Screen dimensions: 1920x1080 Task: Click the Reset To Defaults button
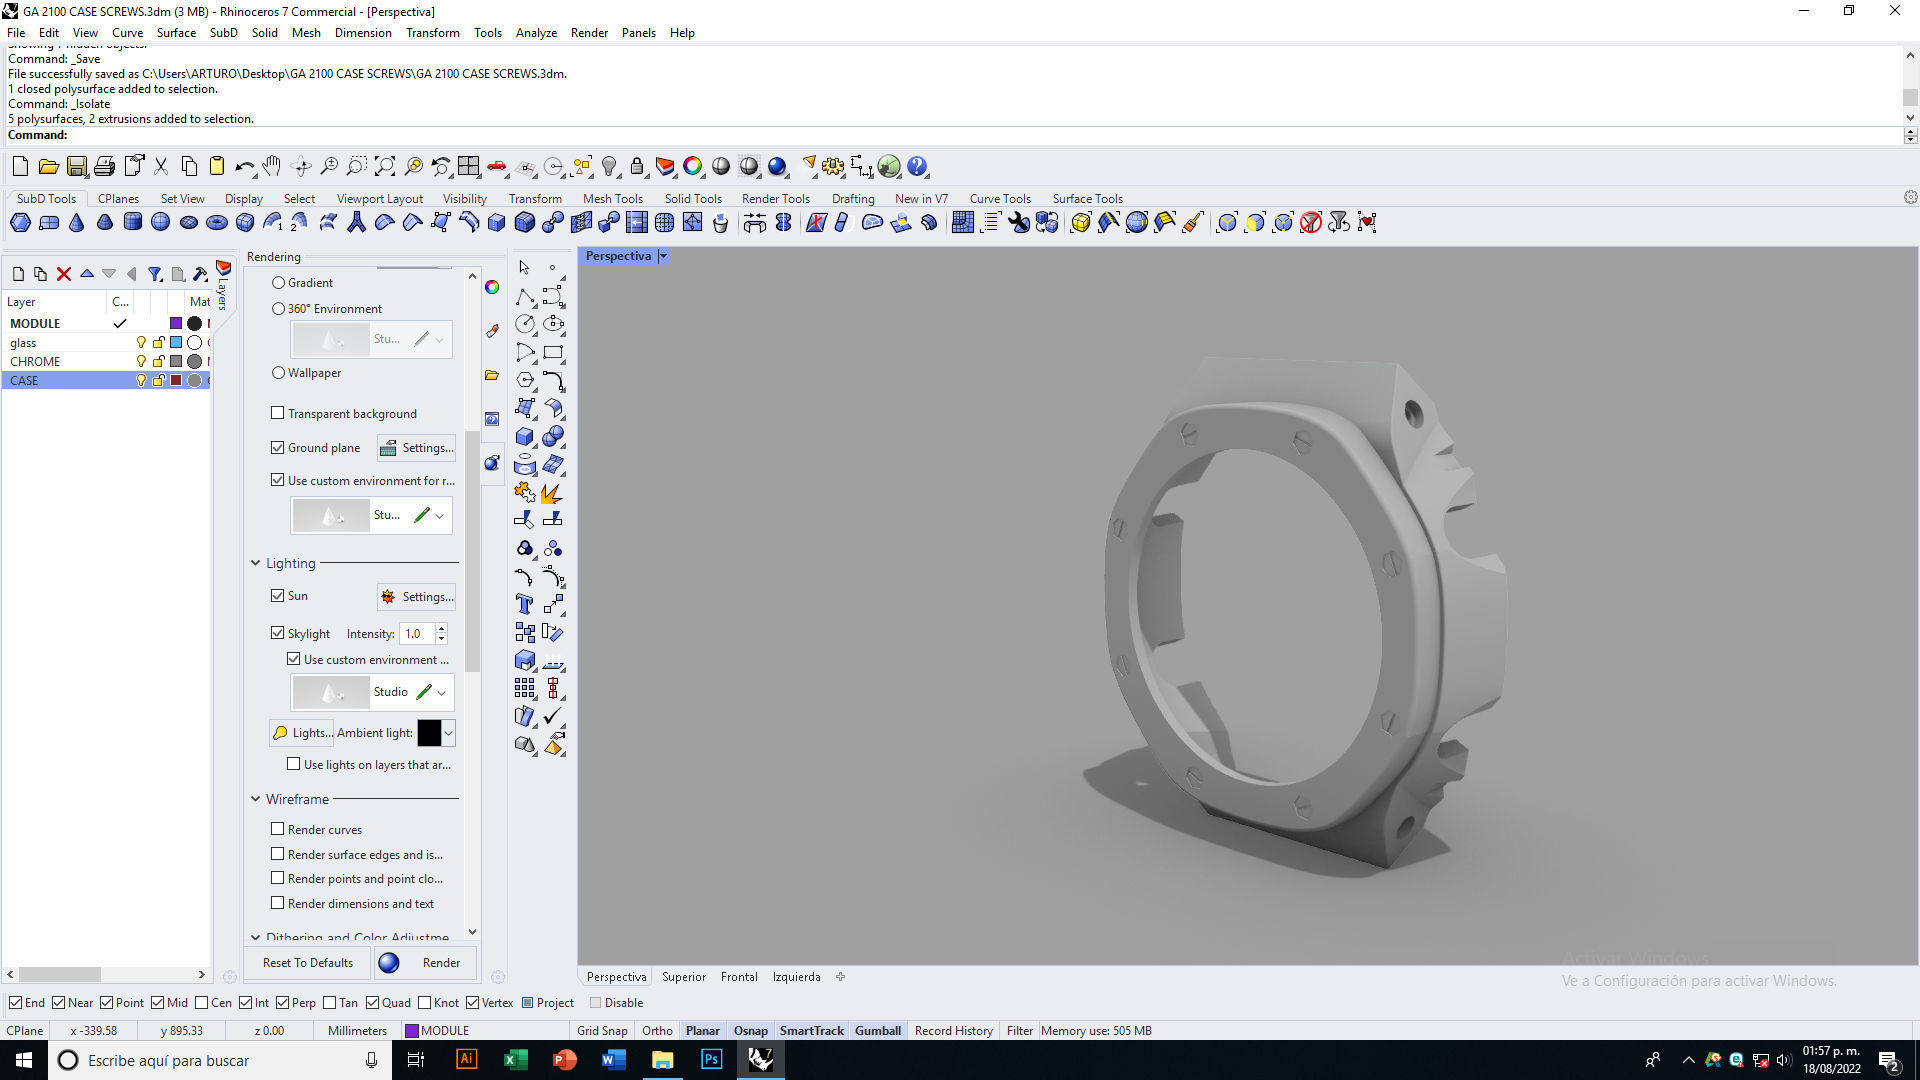tap(308, 963)
